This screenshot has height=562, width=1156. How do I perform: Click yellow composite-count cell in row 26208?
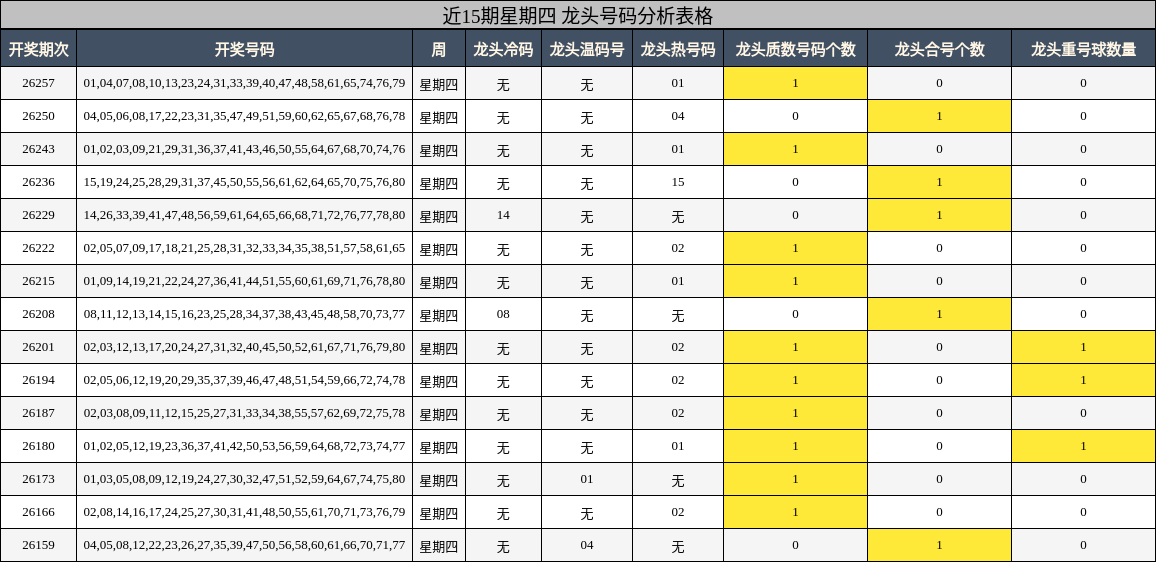(x=939, y=314)
